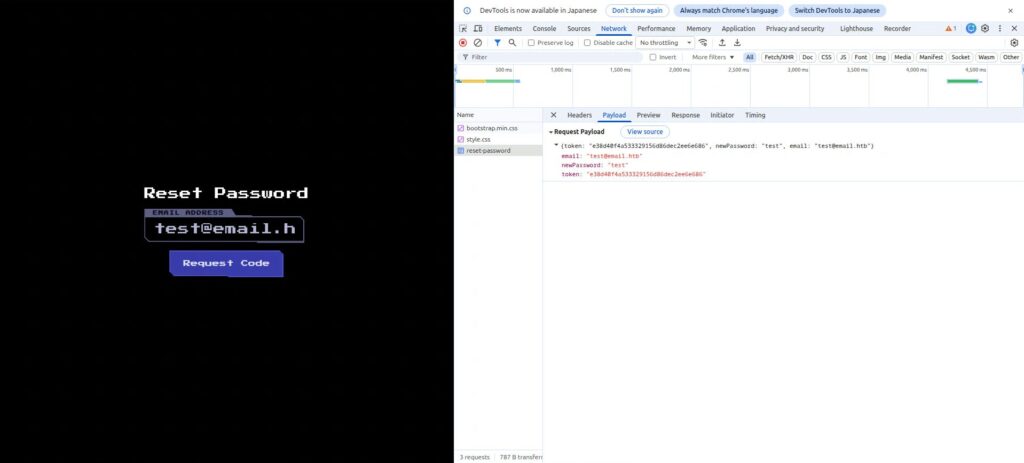Image resolution: width=1024 pixels, height=463 pixels.
Task: Expand the More filters dropdown
Action: [x=712, y=57]
